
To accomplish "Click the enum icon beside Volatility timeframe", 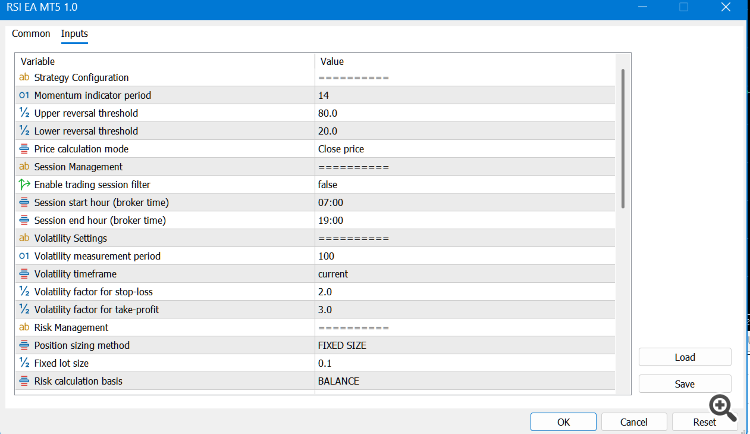I will pyautogui.click(x=24, y=274).
